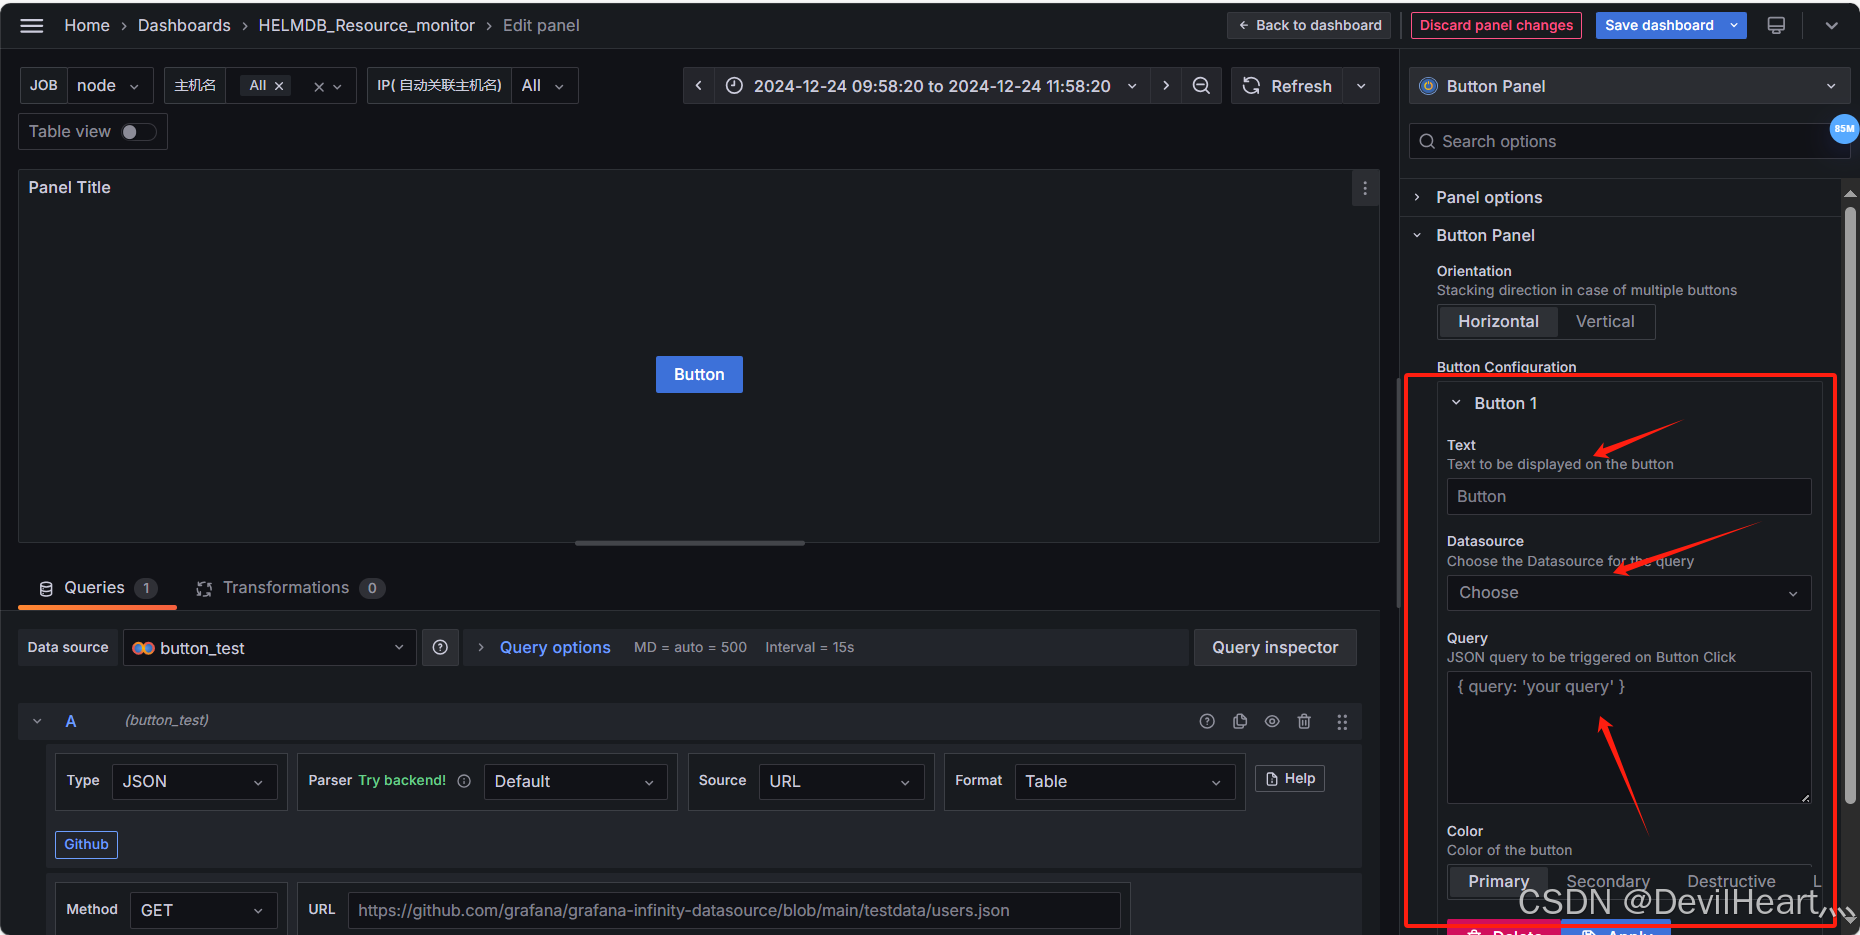Image resolution: width=1860 pixels, height=935 pixels.
Task: Open the hamburger main menu
Action: (x=32, y=26)
